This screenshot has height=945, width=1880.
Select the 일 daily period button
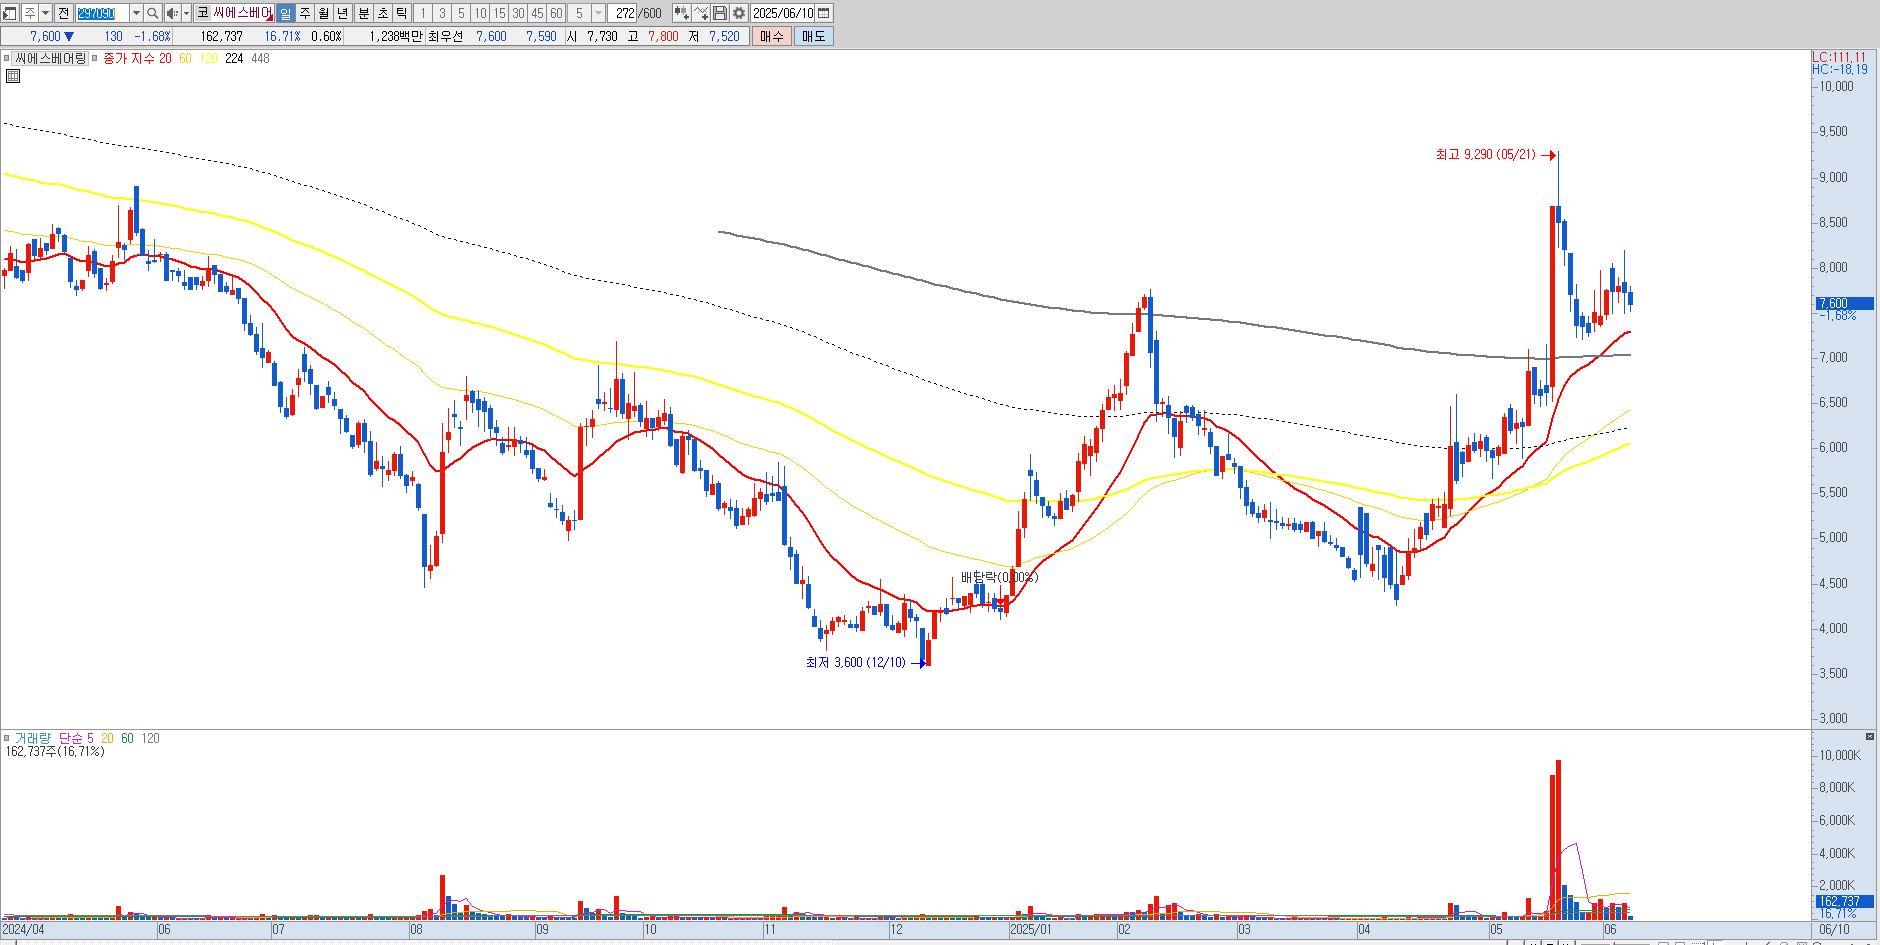click(x=286, y=13)
